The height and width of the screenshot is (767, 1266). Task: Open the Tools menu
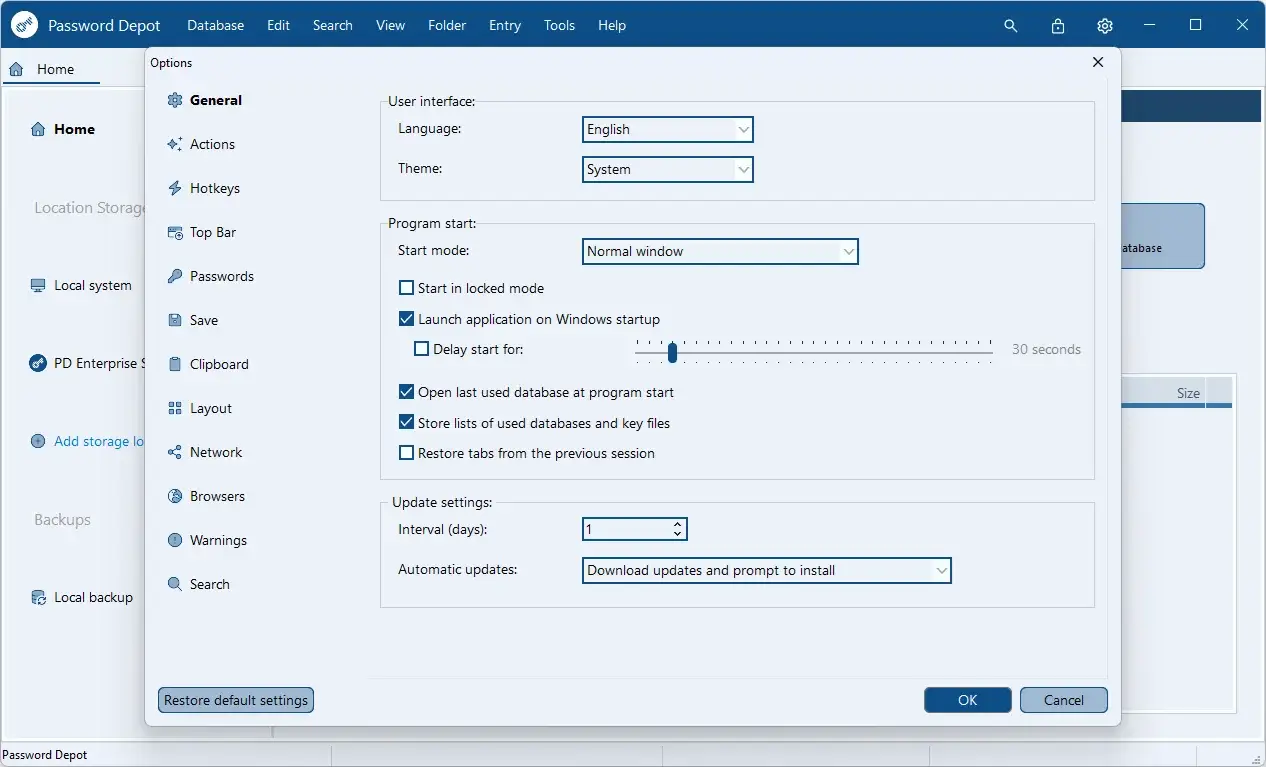(559, 25)
